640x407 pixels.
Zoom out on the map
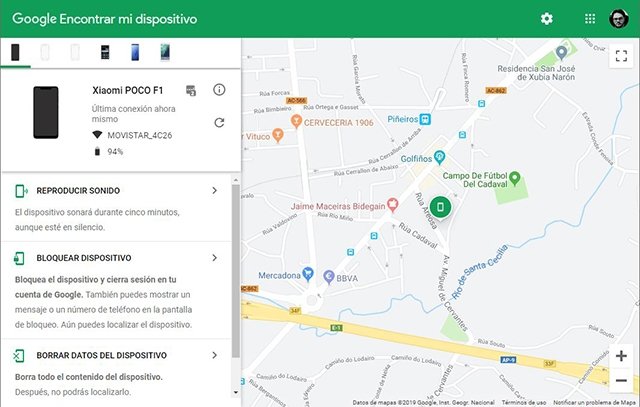(621, 381)
